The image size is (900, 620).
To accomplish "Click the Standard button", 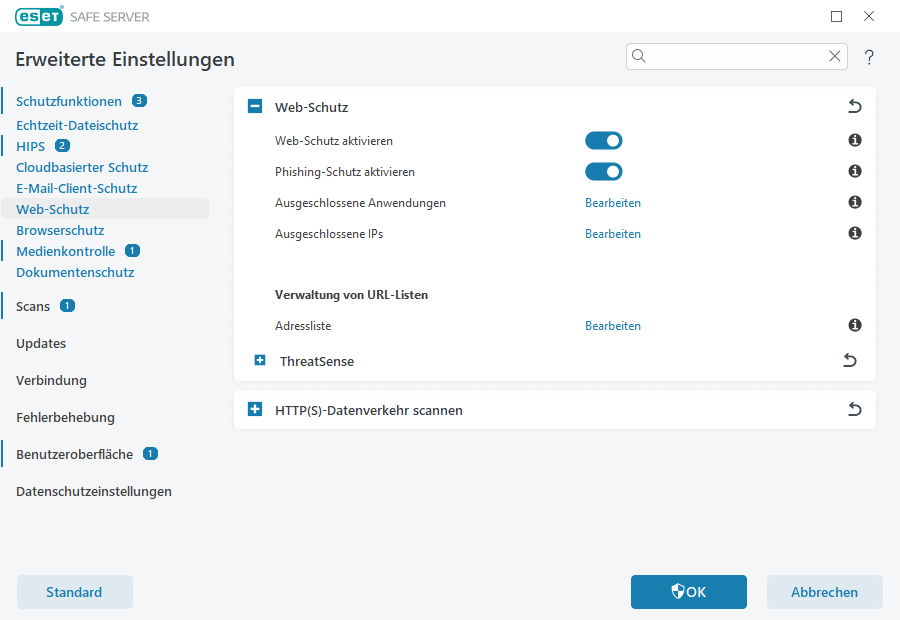I will coord(74,591).
